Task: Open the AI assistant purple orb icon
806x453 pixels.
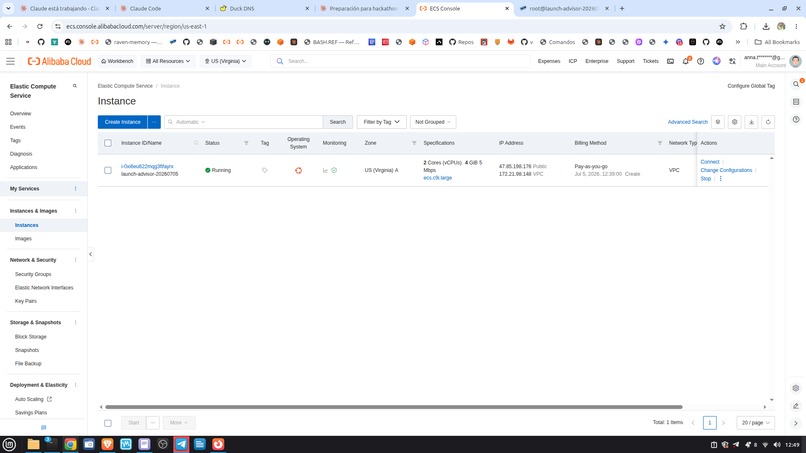Action: click(x=717, y=61)
